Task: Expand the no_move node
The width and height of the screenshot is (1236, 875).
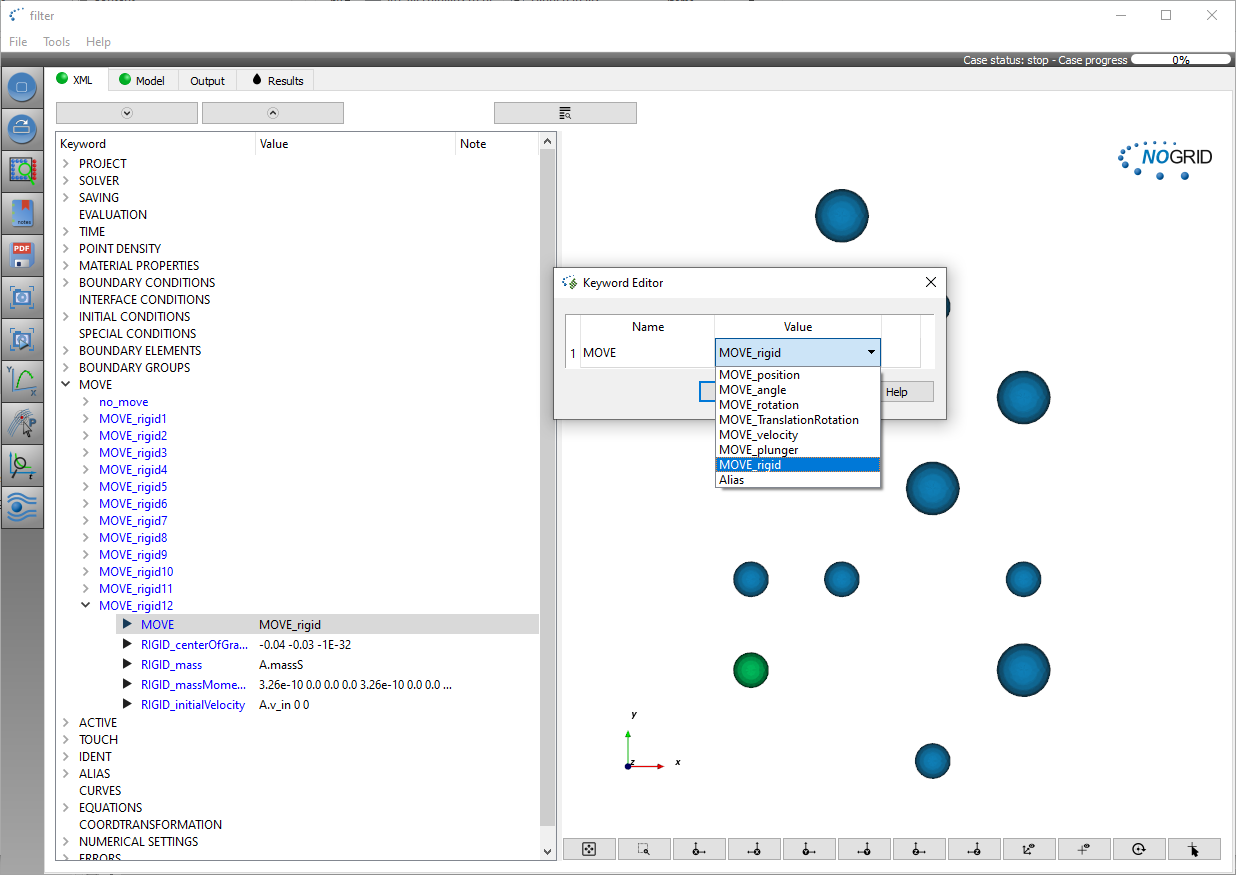Action: tap(86, 402)
